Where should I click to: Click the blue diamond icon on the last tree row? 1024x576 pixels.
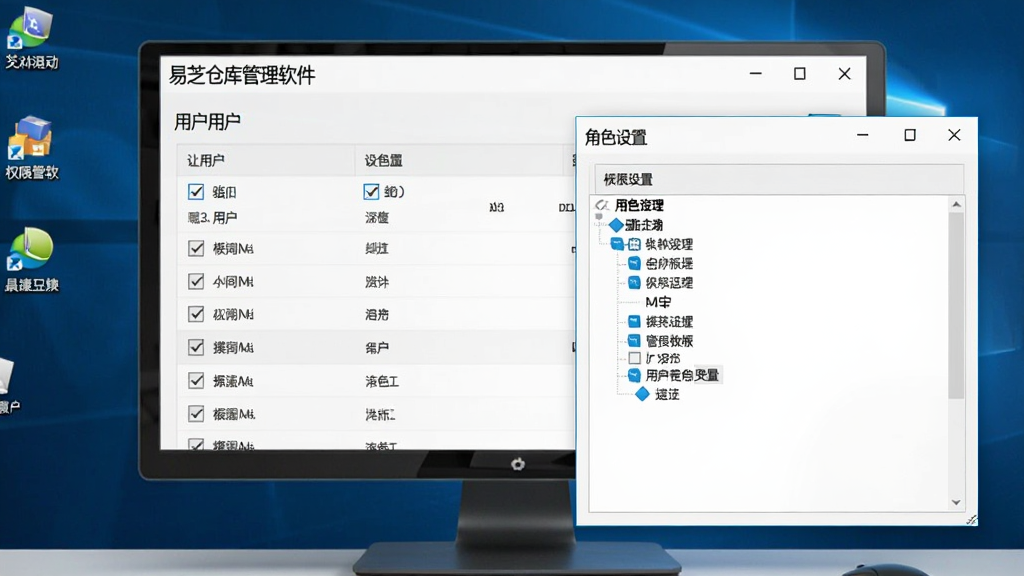[643, 394]
